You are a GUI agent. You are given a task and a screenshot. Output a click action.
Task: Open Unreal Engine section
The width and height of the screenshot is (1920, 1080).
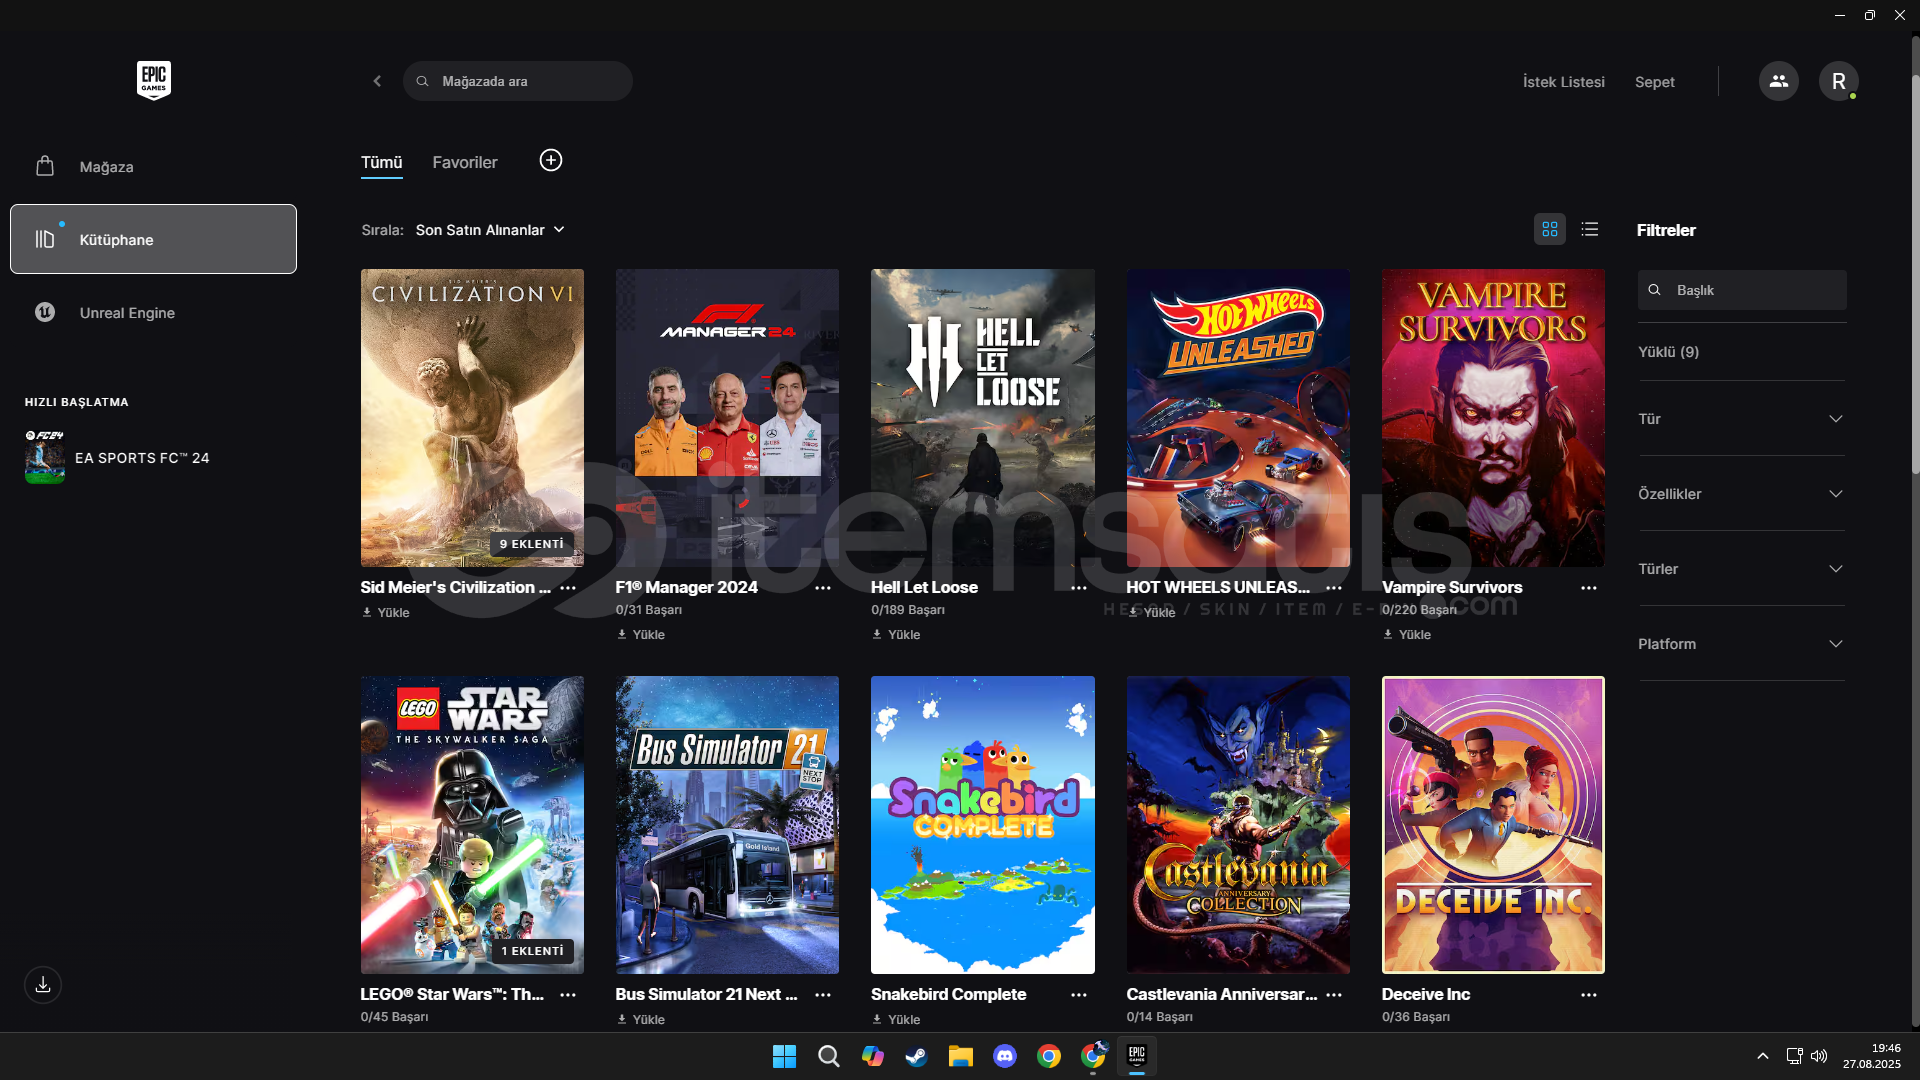153,312
